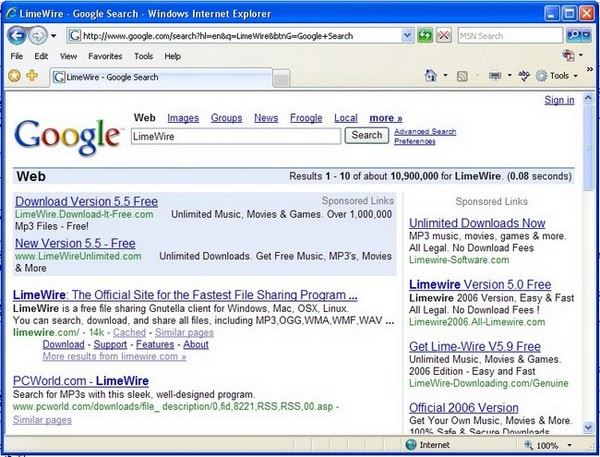Viewport: 600px width, 457px height.
Task: Click the vertical scrollbar down arrow
Action: point(589,427)
